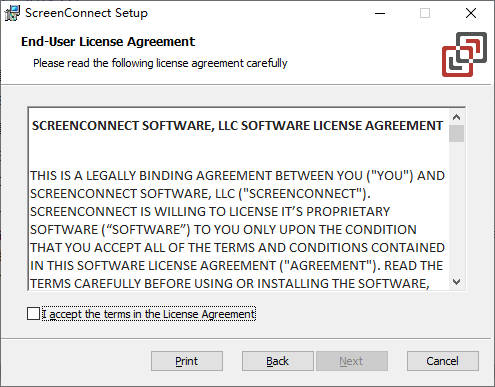495x387 pixels.
Task: Click the software license agreement bold title
Action: (237, 126)
